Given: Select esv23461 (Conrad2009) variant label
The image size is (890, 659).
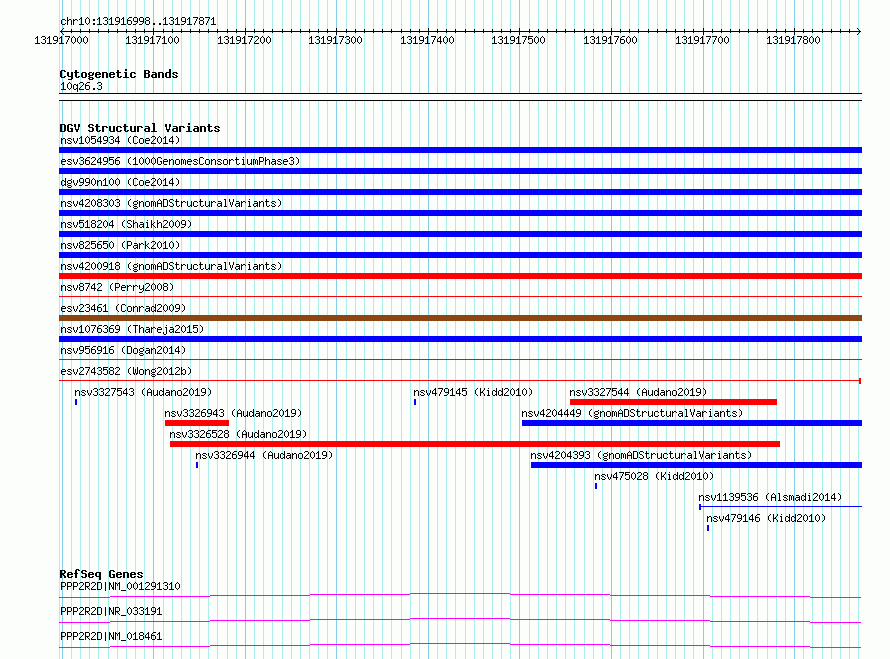Looking at the screenshot, I should [123, 308].
